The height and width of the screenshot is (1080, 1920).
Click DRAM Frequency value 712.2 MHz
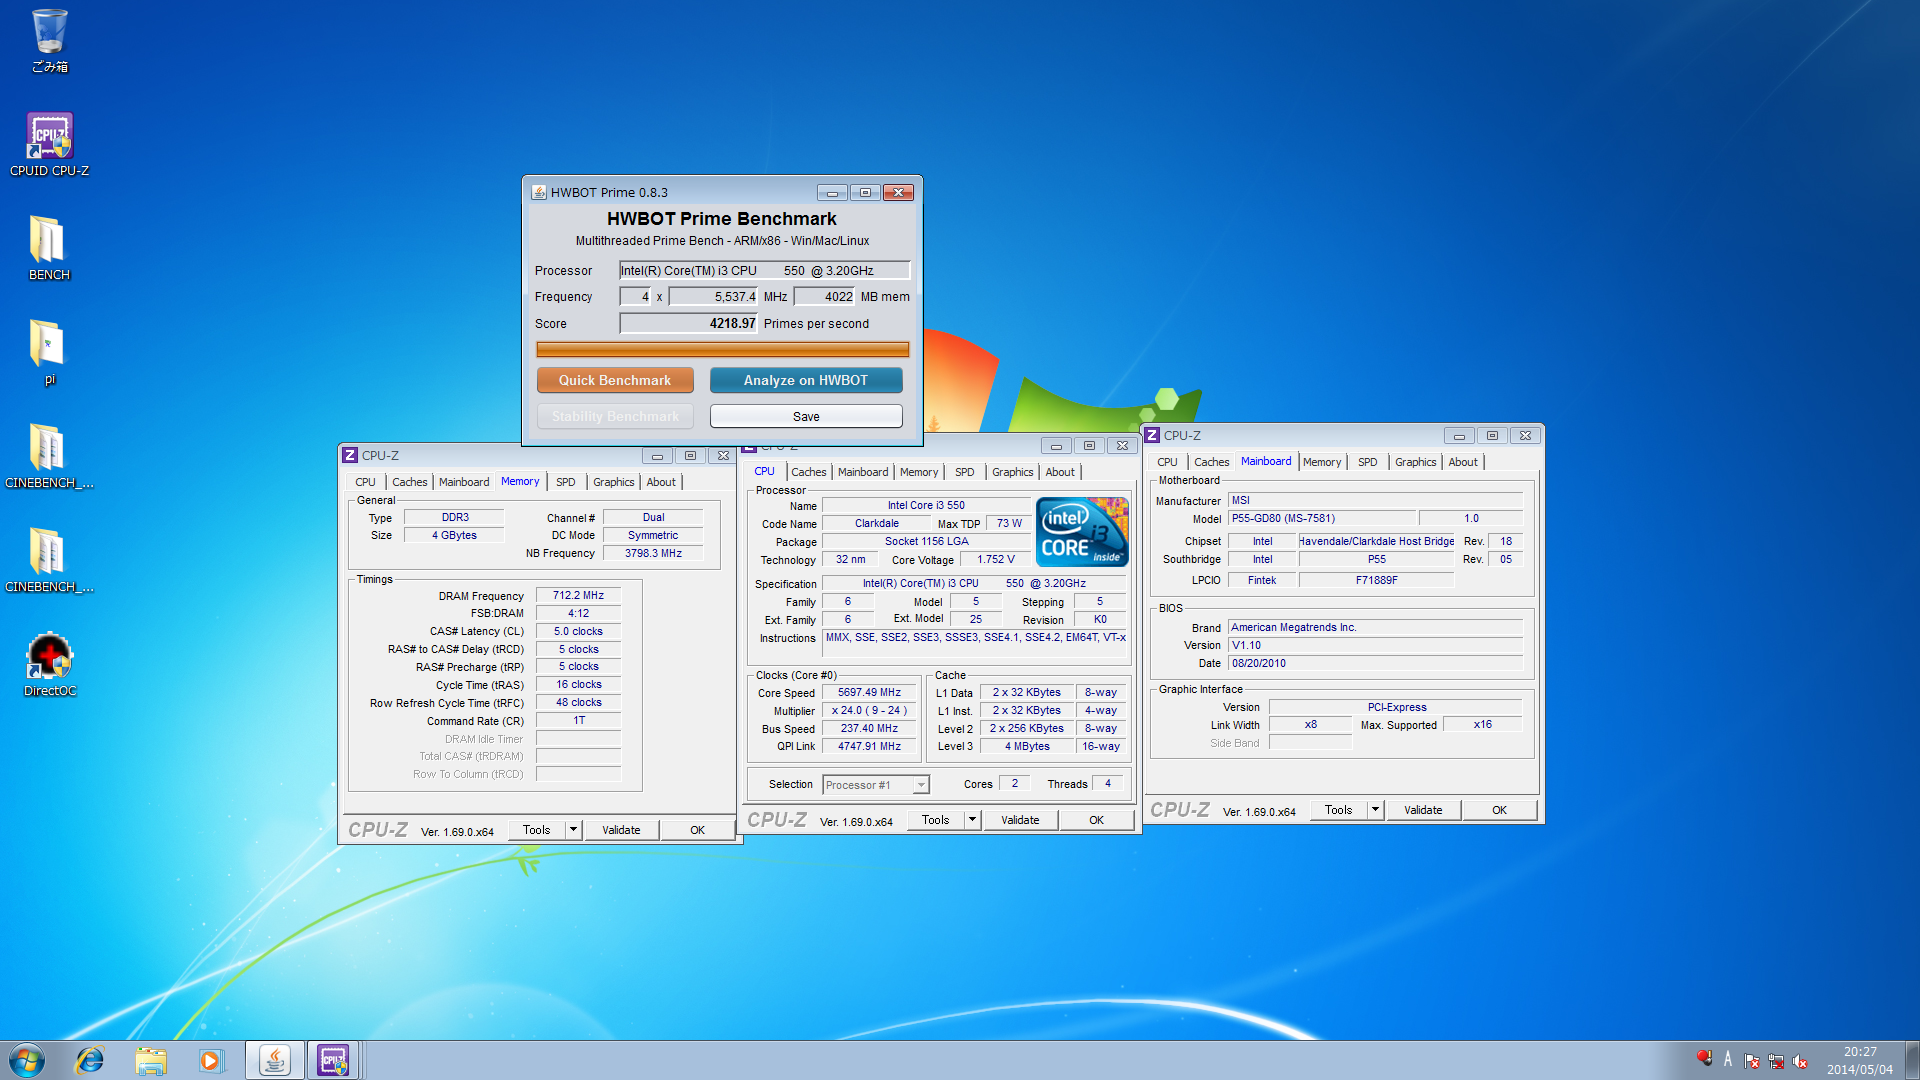coord(578,595)
